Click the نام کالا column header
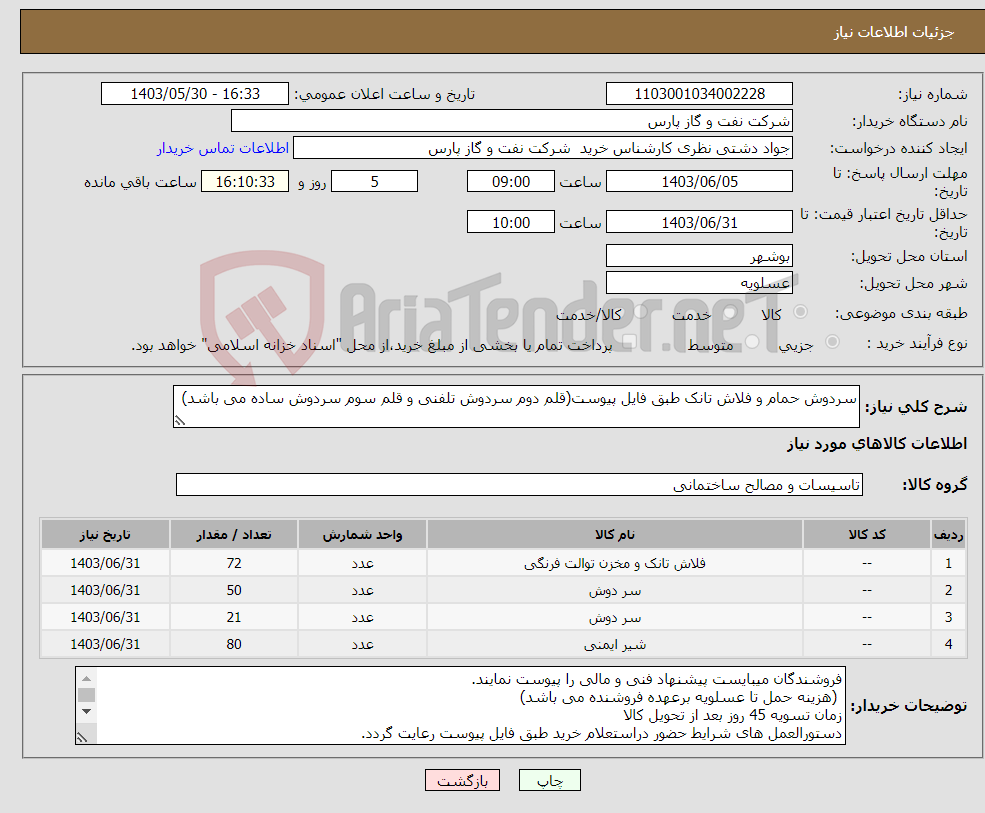This screenshot has width=985, height=813. pos(614,535)
